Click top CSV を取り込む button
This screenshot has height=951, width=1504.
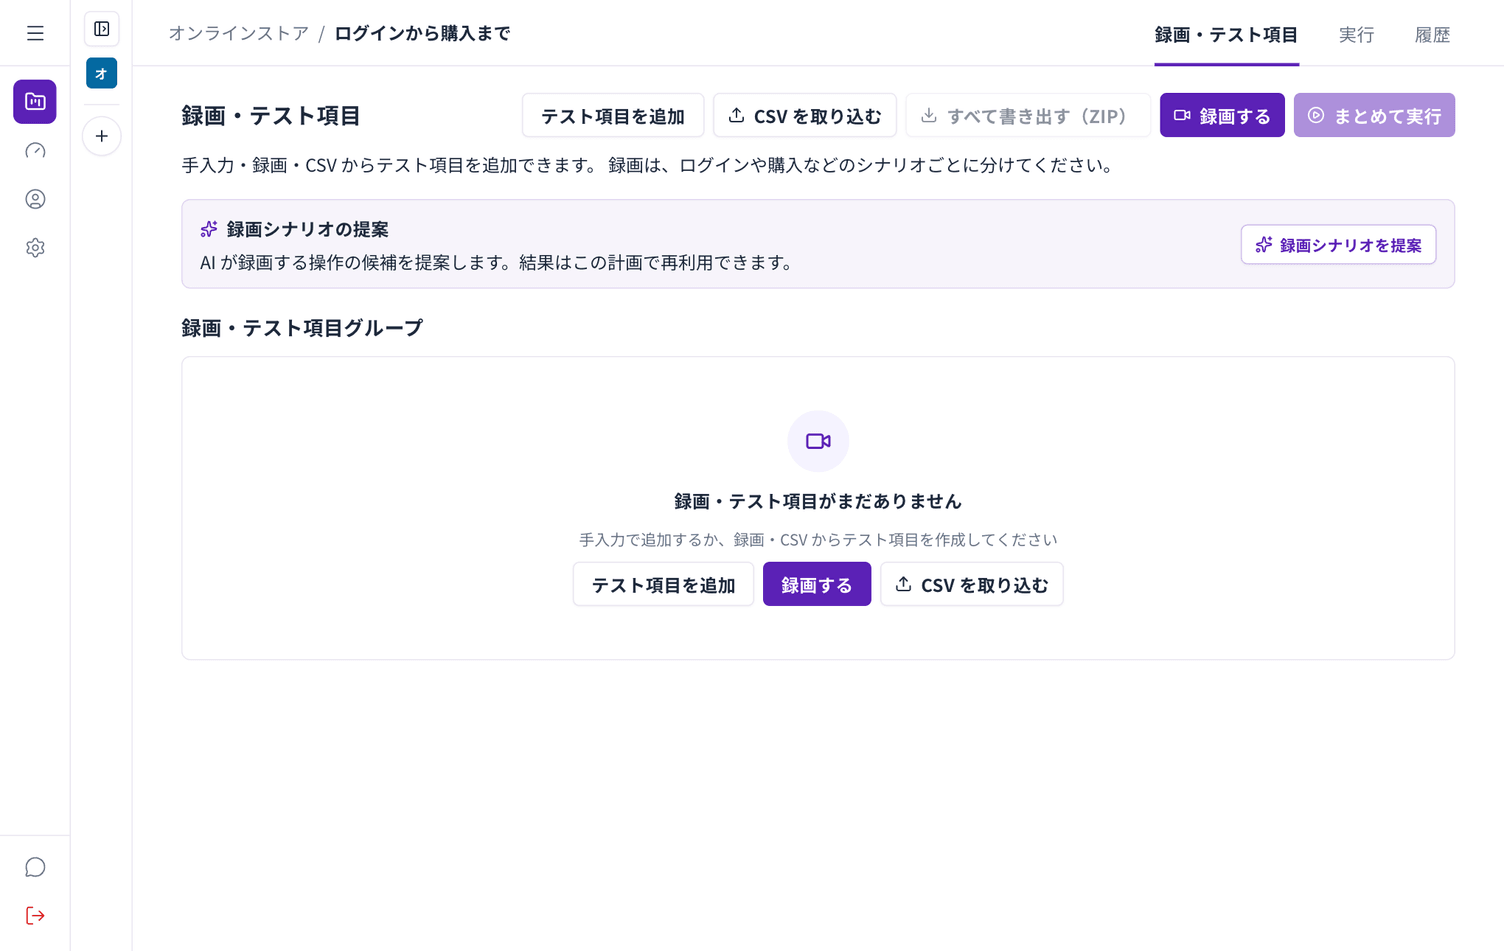coord(805,115)
